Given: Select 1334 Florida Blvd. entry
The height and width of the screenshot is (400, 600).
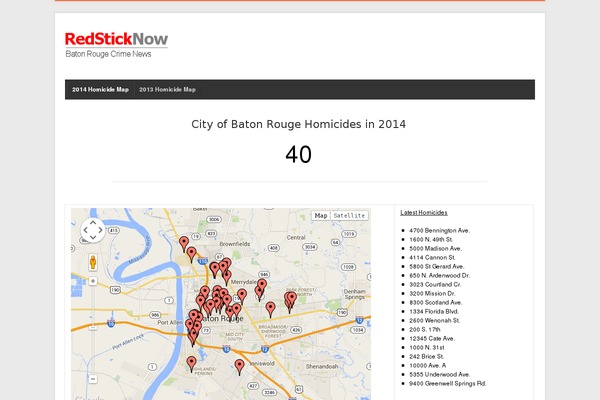Looking at the screenshot, I should [x=434, y=312].
